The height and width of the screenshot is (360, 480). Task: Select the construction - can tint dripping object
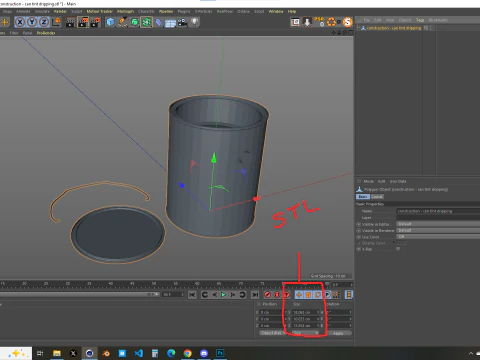pyautogui.click(x=394, y=28)
